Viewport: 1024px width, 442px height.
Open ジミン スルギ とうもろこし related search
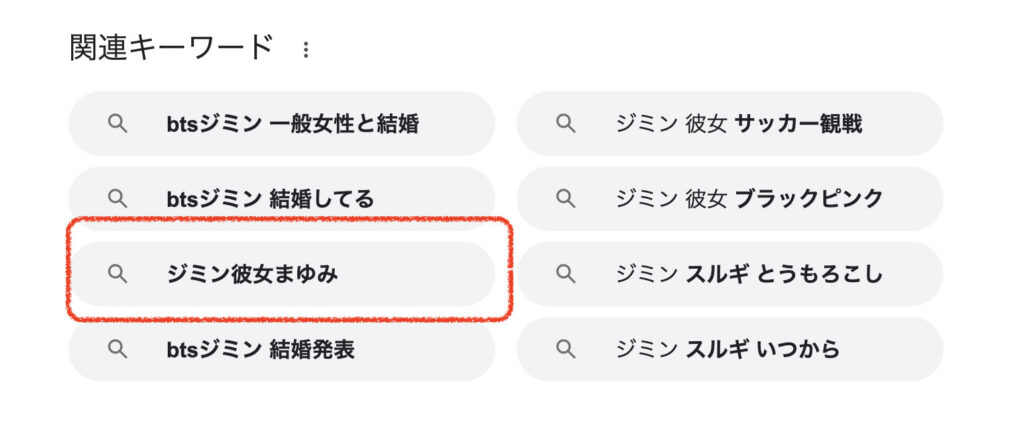click(x=750, y=274)
